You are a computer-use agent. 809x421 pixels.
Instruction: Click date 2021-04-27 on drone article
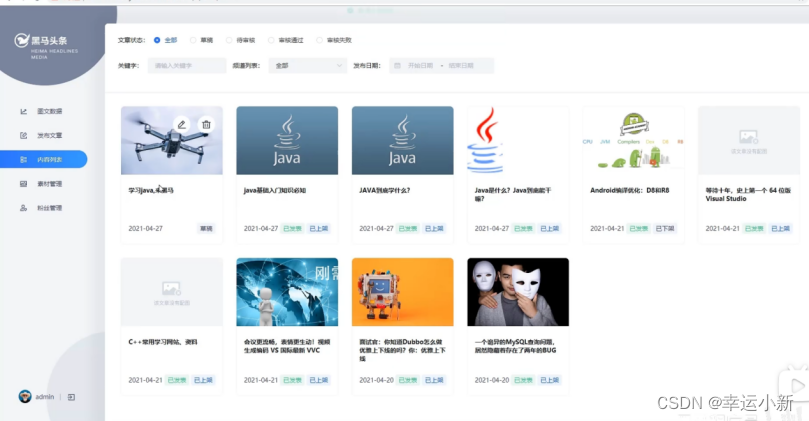click(145, 229)
